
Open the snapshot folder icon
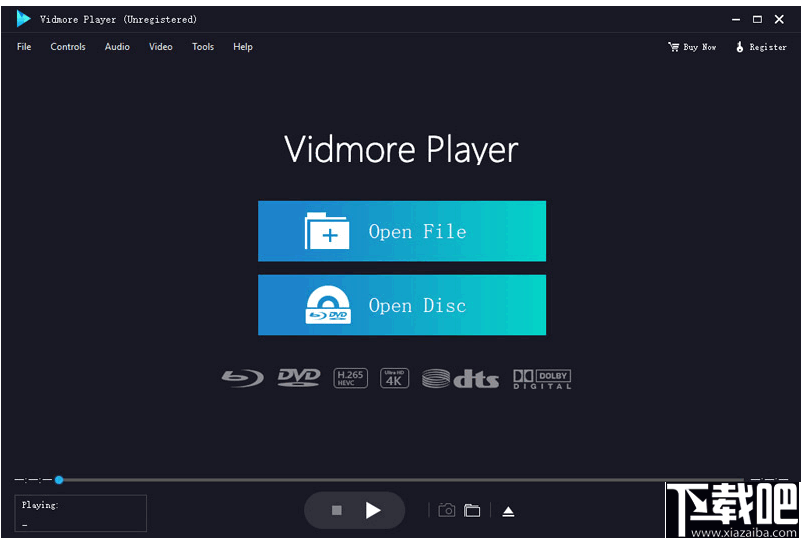point(472,511)
